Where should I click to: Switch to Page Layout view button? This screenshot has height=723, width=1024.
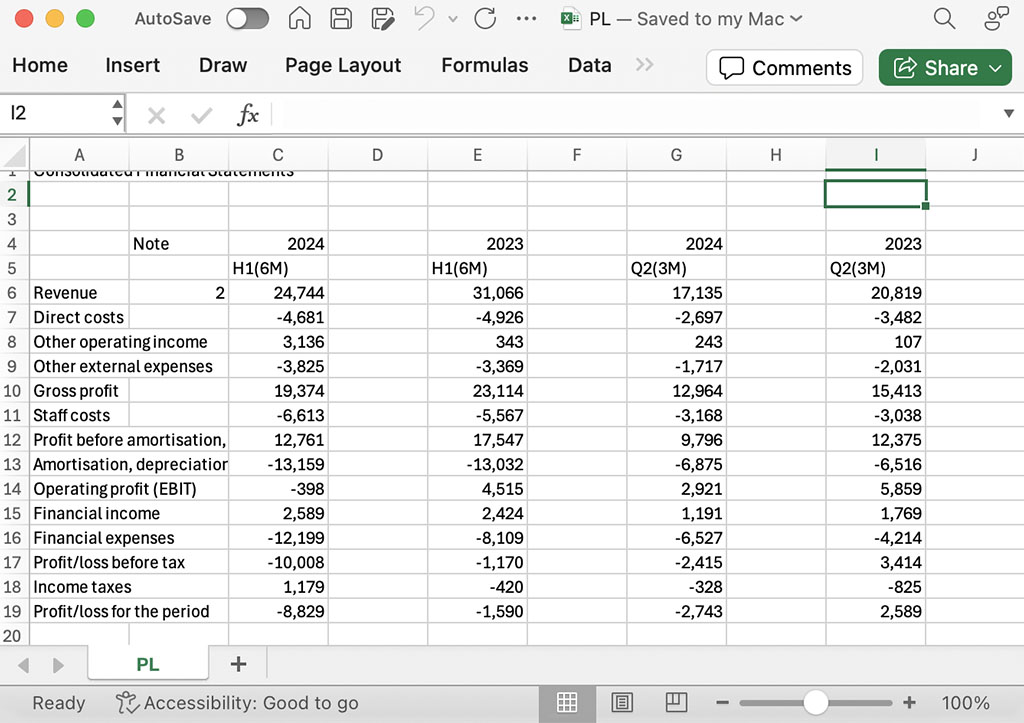(622, 702)
